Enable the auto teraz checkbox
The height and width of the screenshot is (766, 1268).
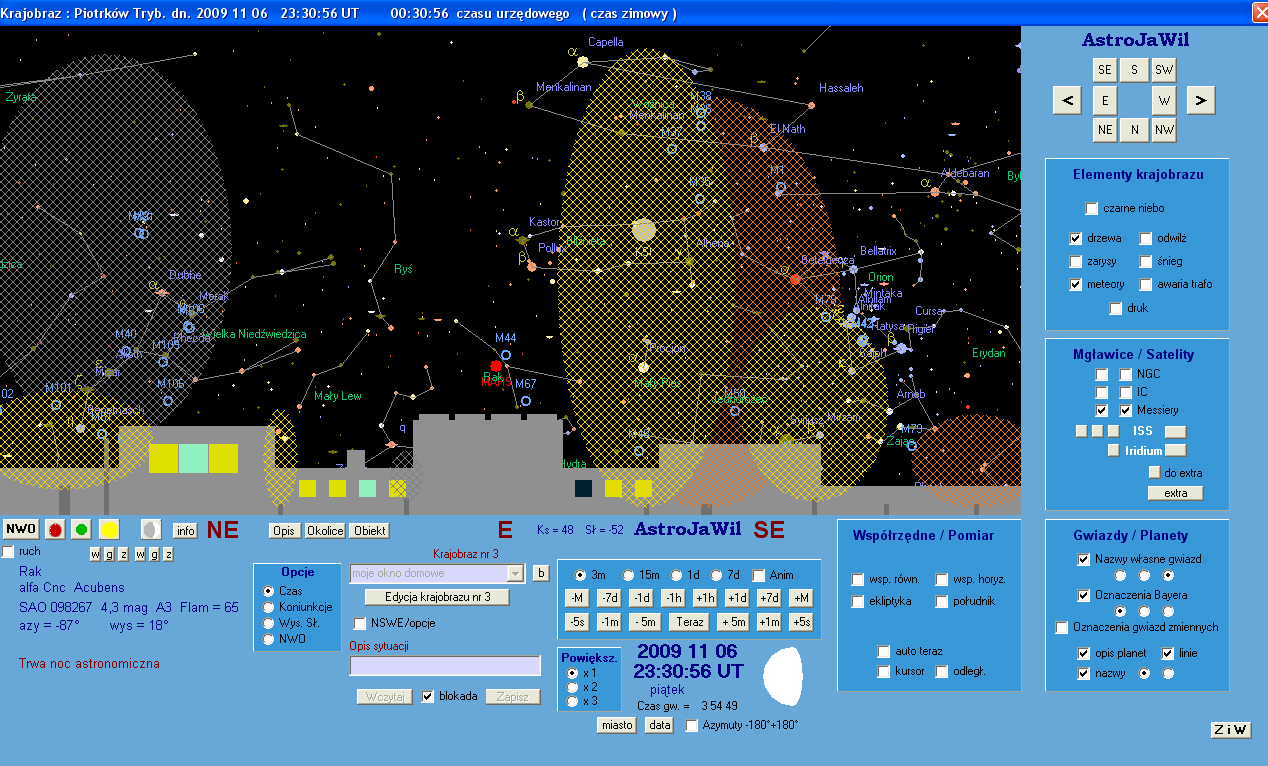click(884, 652)
